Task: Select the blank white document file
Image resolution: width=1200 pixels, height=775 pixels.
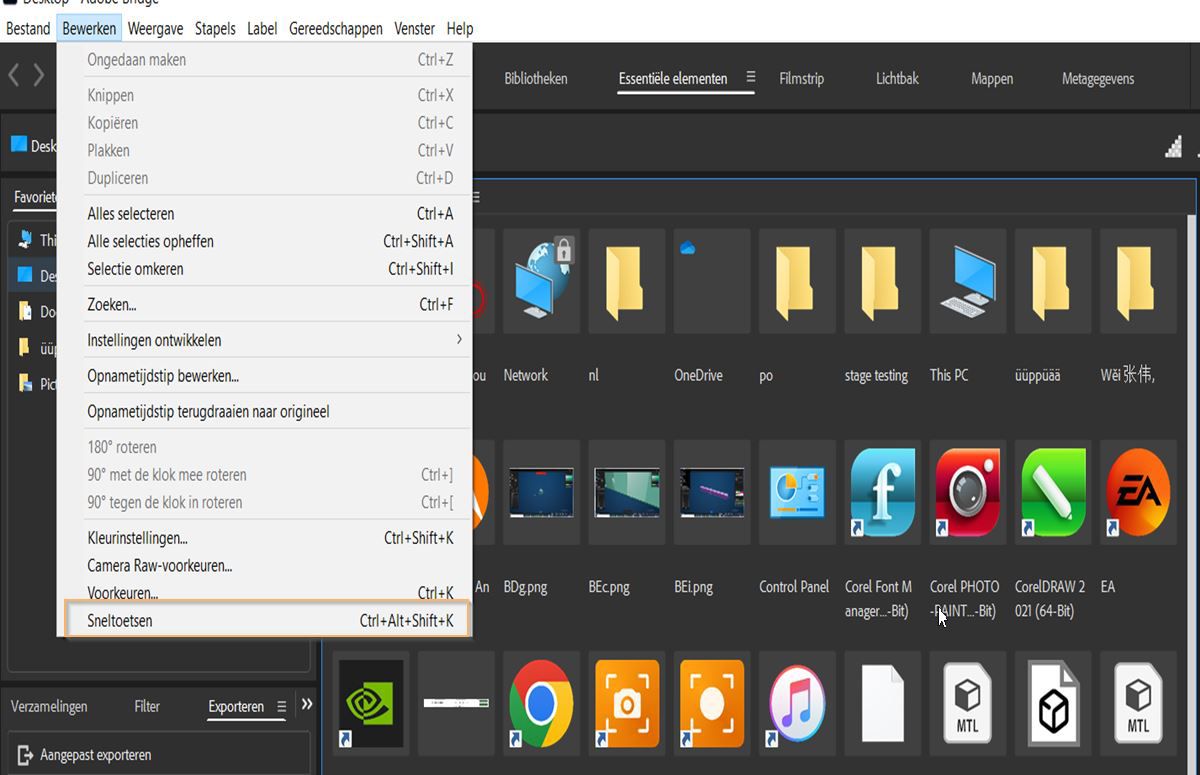Action: pos(882,703)
